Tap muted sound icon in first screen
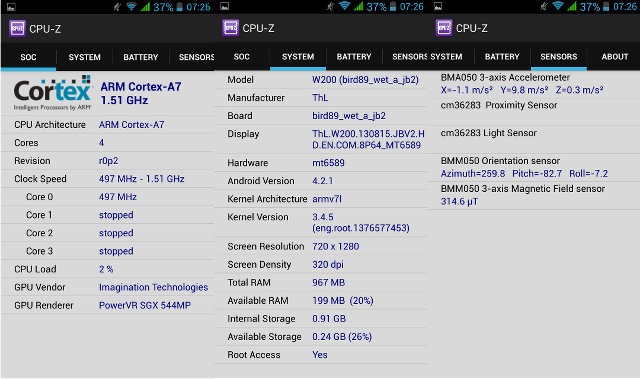The image size is (640, 379). (117, 7)
